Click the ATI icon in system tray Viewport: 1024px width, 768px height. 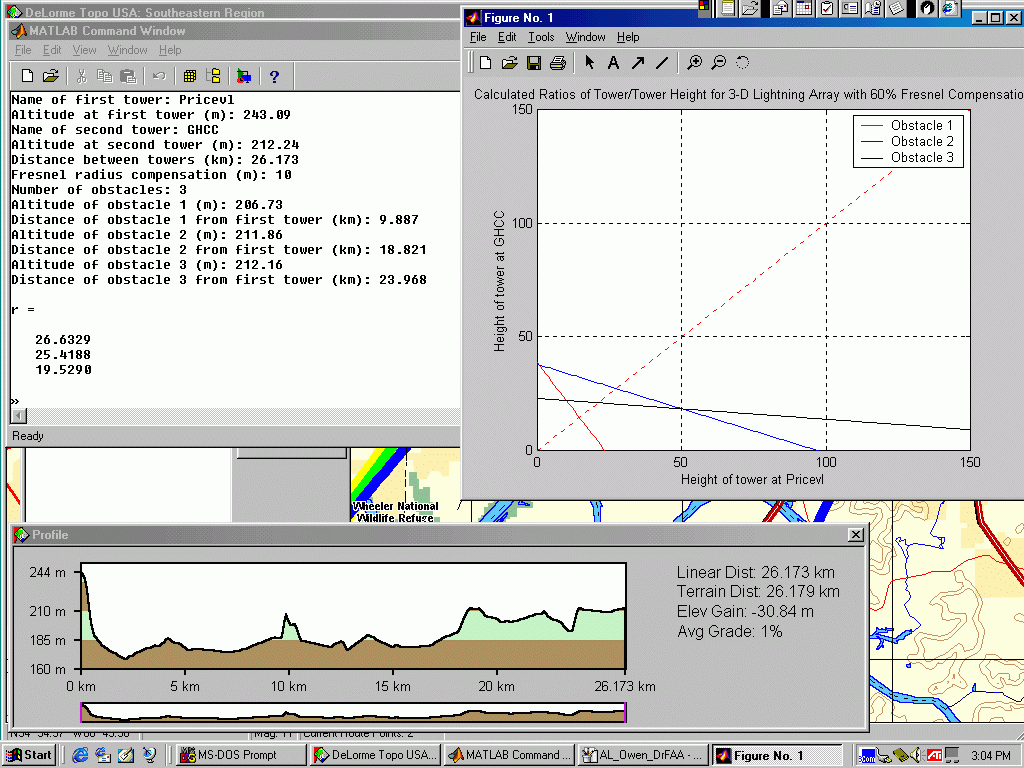click(x=933, y=756)
